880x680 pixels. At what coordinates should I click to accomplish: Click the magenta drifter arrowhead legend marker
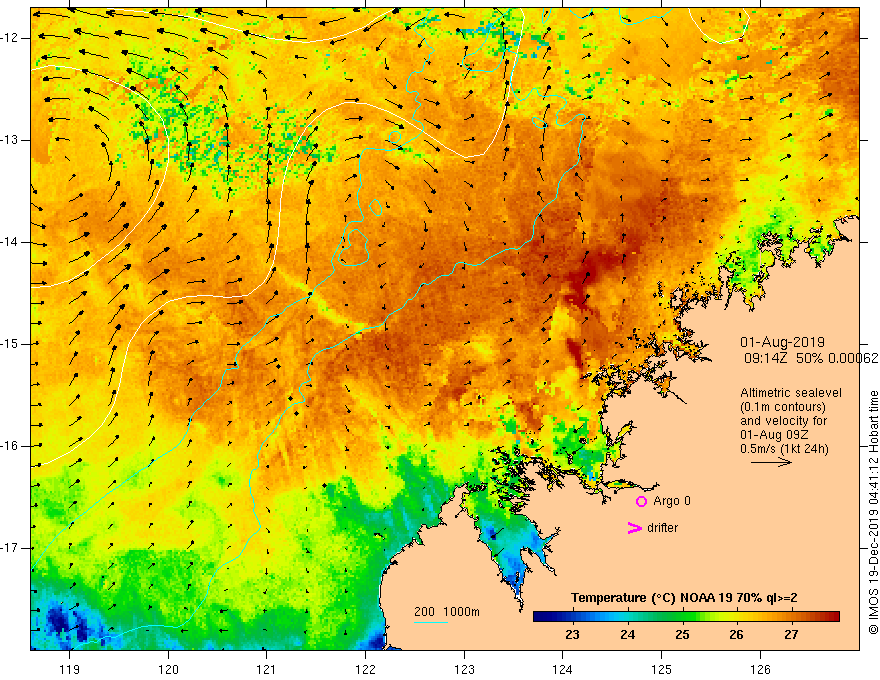635,528
